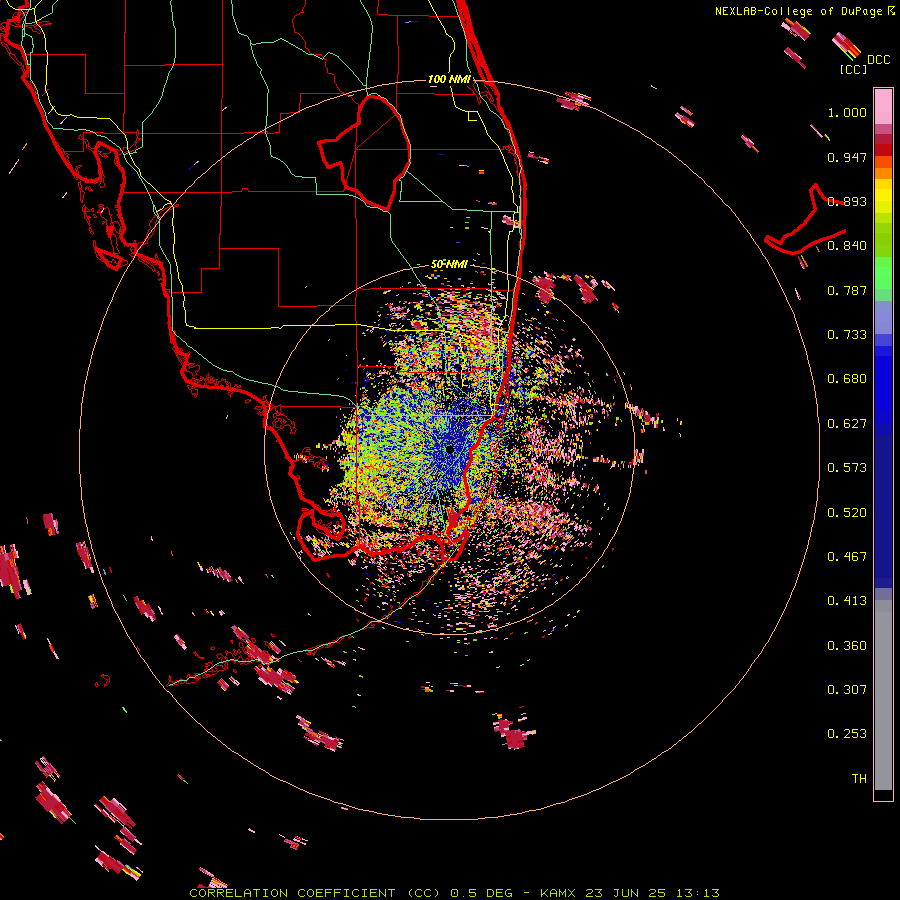
Task: Pick the light pink swatch atop color bar
Action: point(883,107)
